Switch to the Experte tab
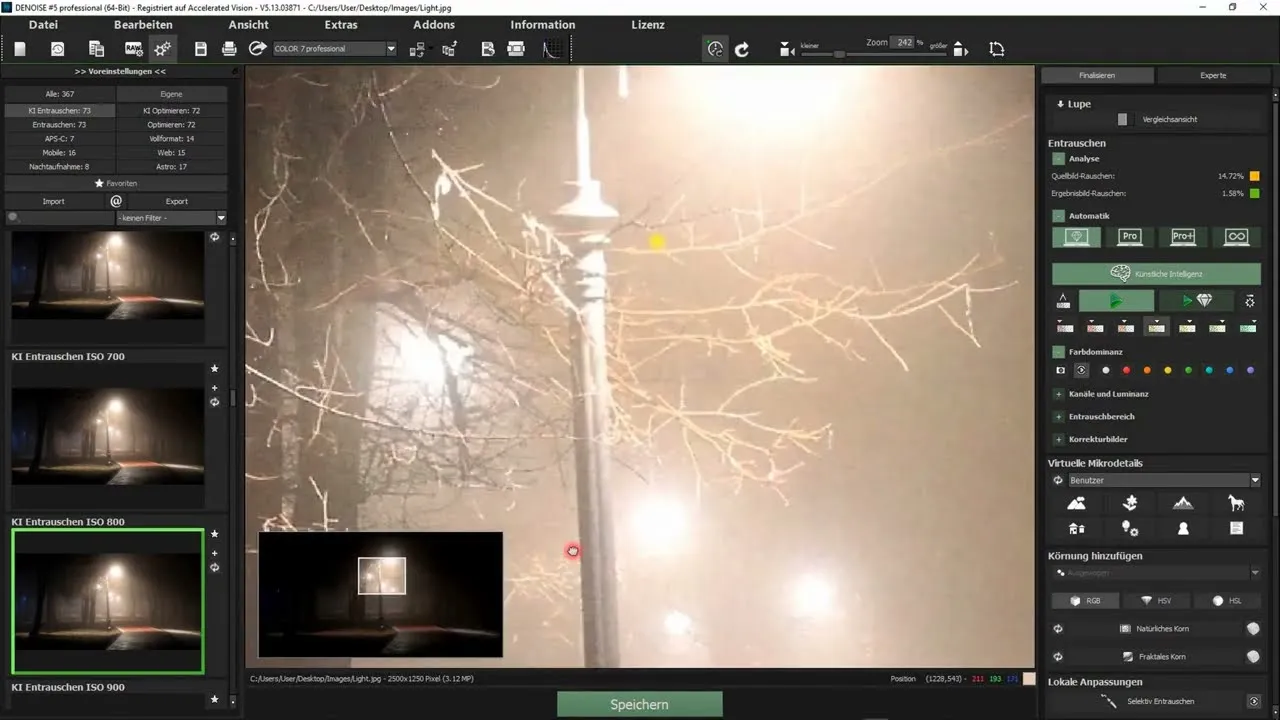The width and height of the screenshot is (1280, 720). 1212,75
